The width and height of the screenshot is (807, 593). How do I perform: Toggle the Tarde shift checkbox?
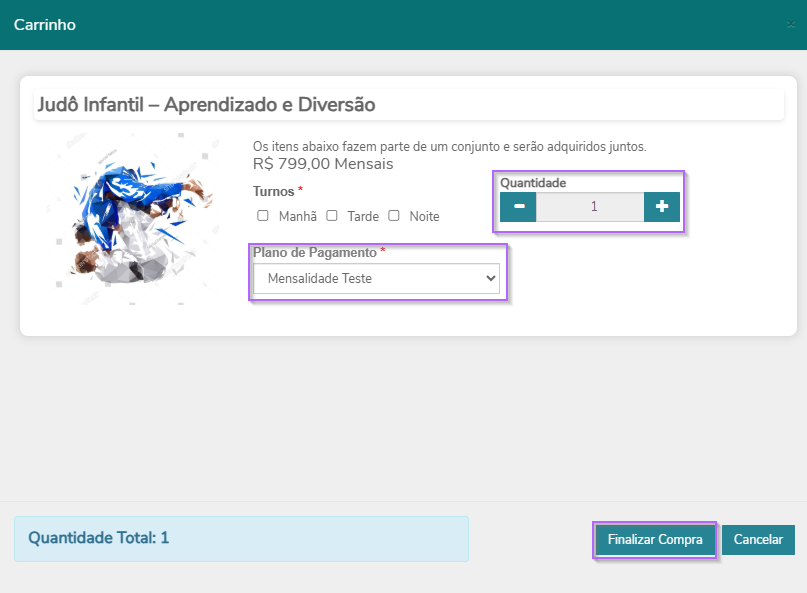tap(332, 215)
